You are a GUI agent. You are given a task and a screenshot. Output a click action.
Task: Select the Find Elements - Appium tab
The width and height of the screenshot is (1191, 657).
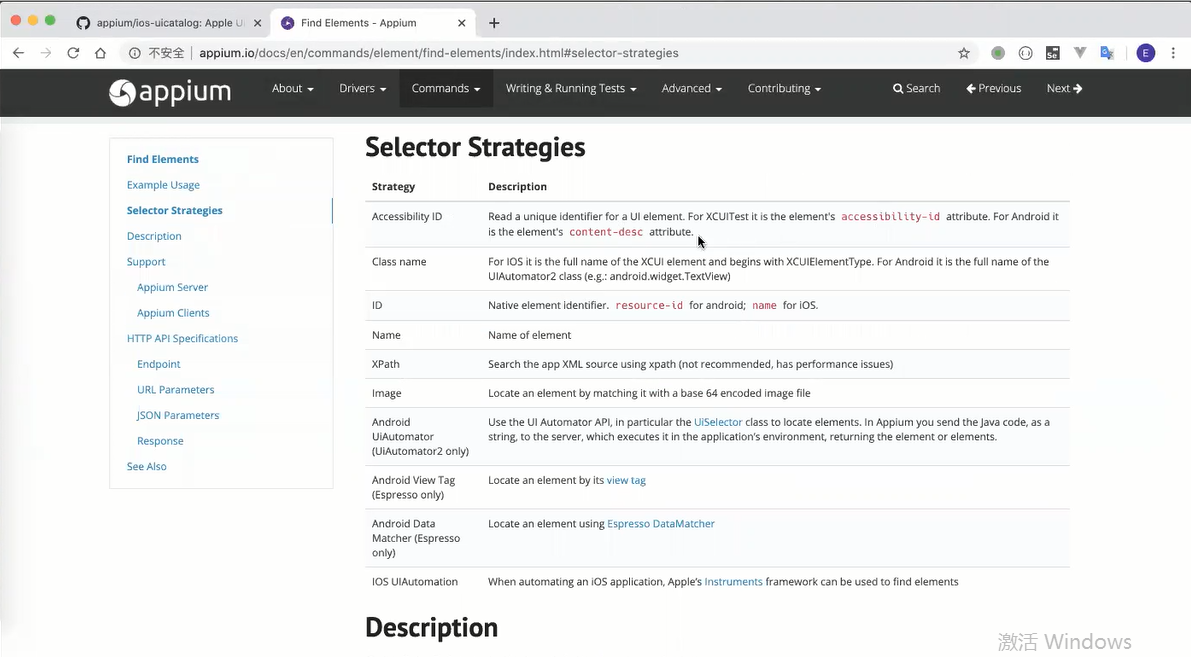[372, 23]
